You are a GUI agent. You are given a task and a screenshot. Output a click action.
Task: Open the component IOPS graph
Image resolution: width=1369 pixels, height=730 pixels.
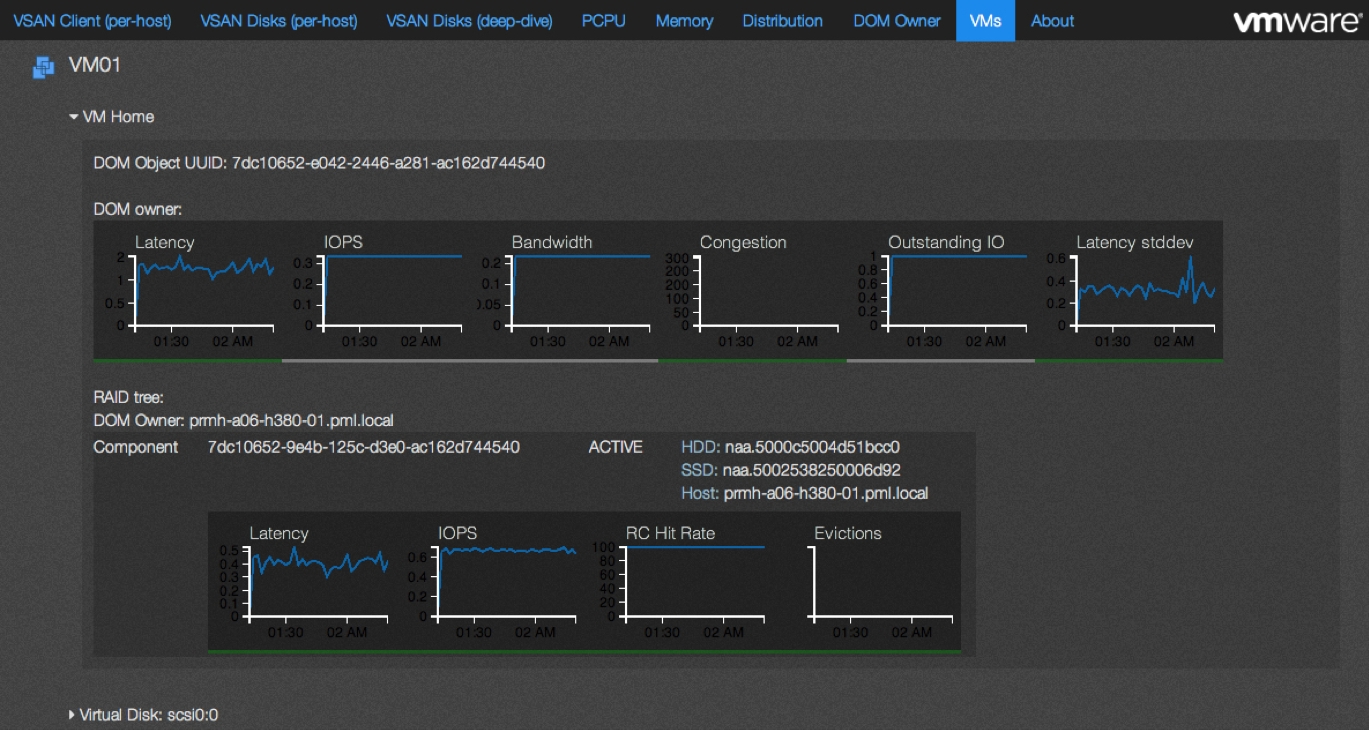(490, 583)
